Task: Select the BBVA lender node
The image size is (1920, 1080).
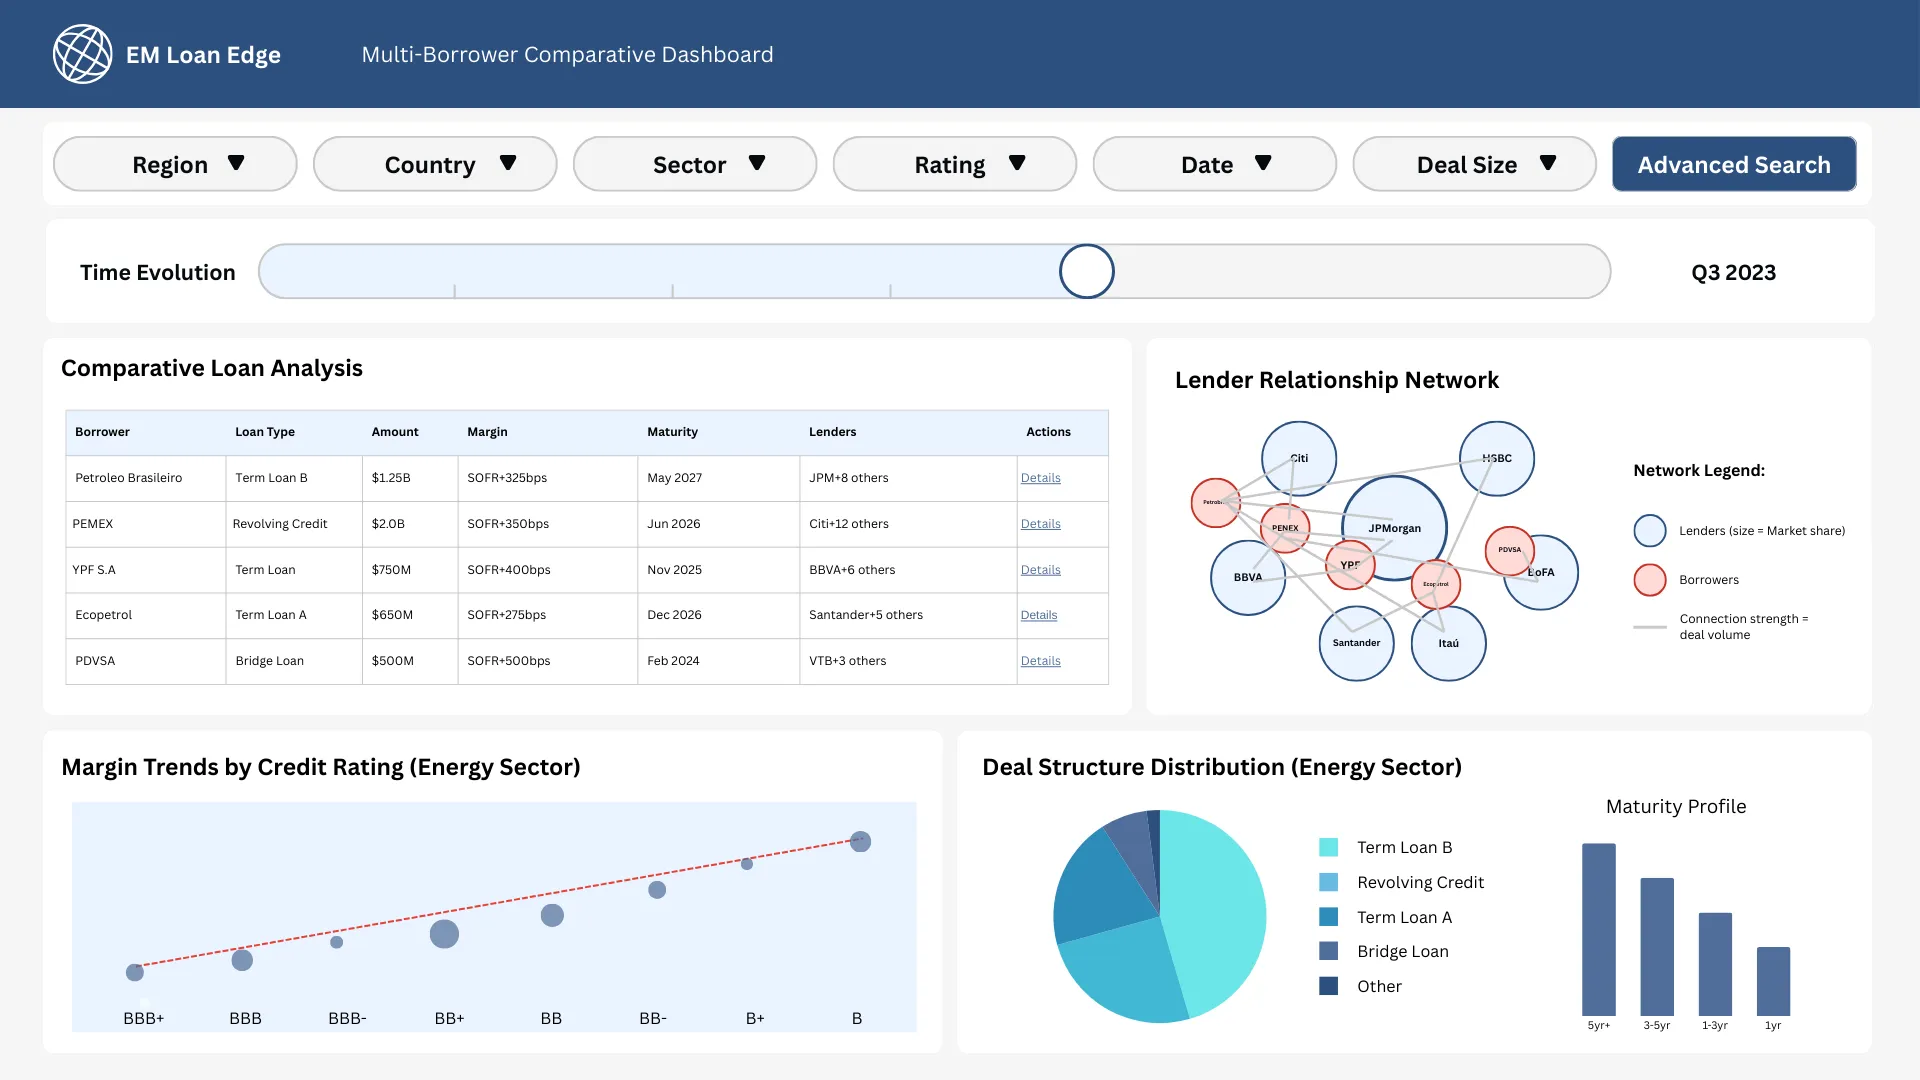Action: click(x=1248, y=577)
